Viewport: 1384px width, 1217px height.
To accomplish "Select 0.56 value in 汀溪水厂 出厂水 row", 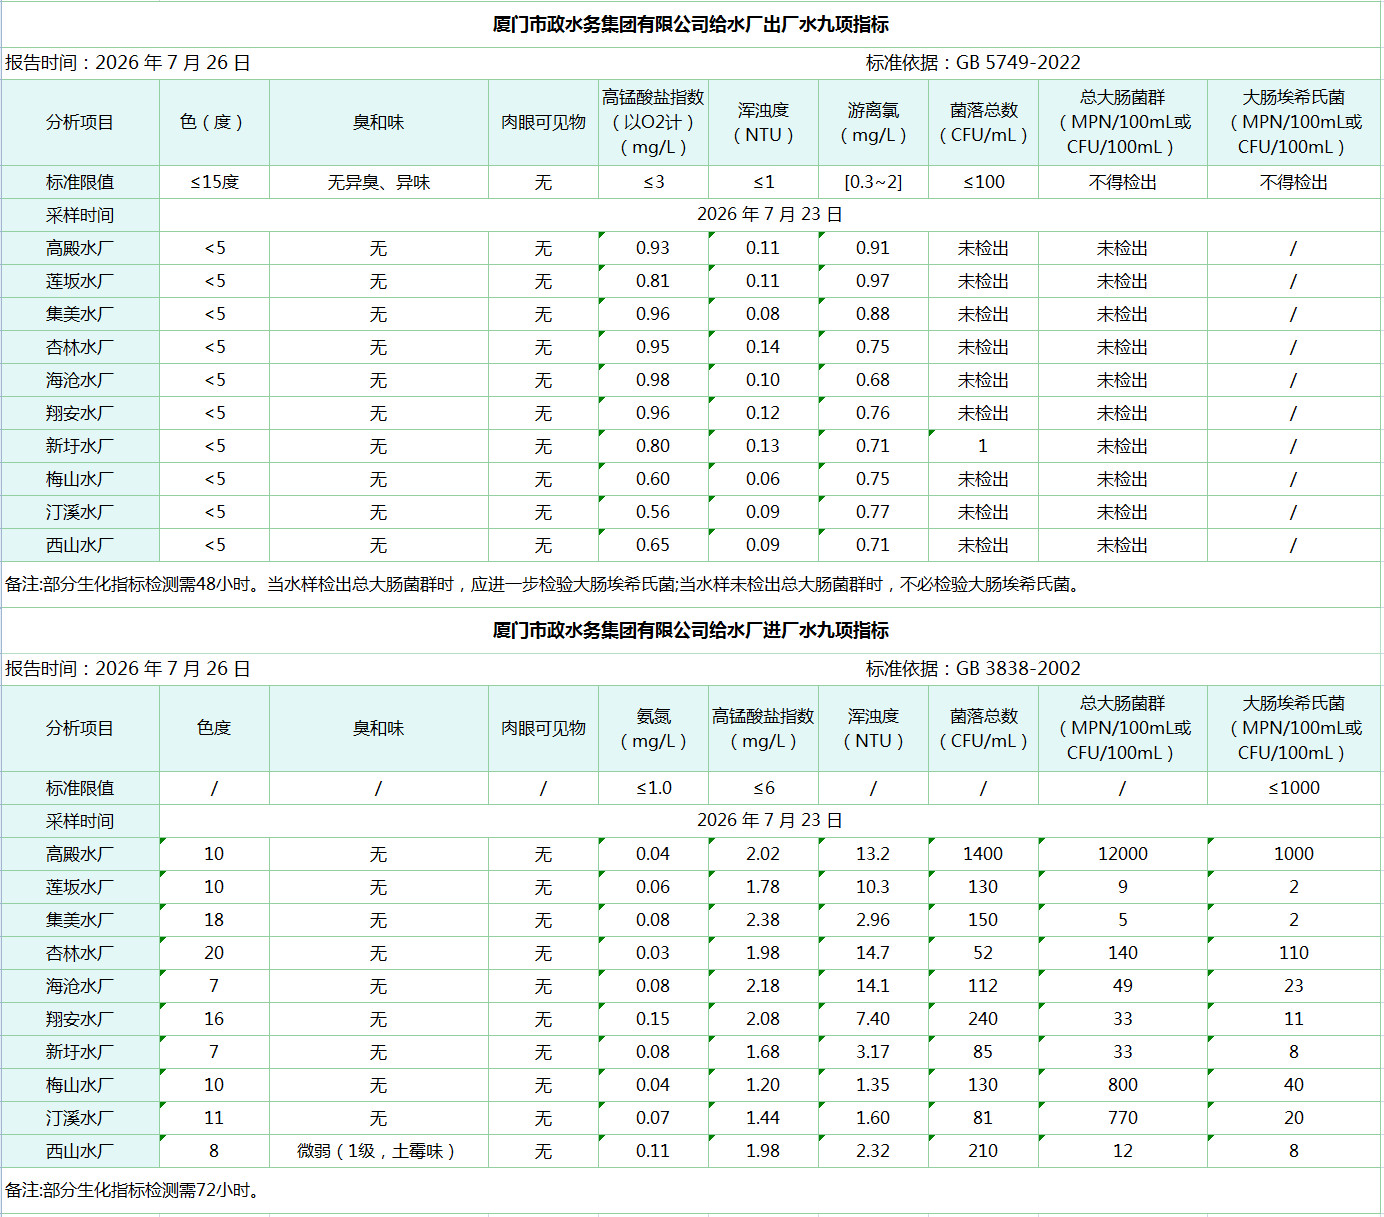I will (x=653, y=512).
